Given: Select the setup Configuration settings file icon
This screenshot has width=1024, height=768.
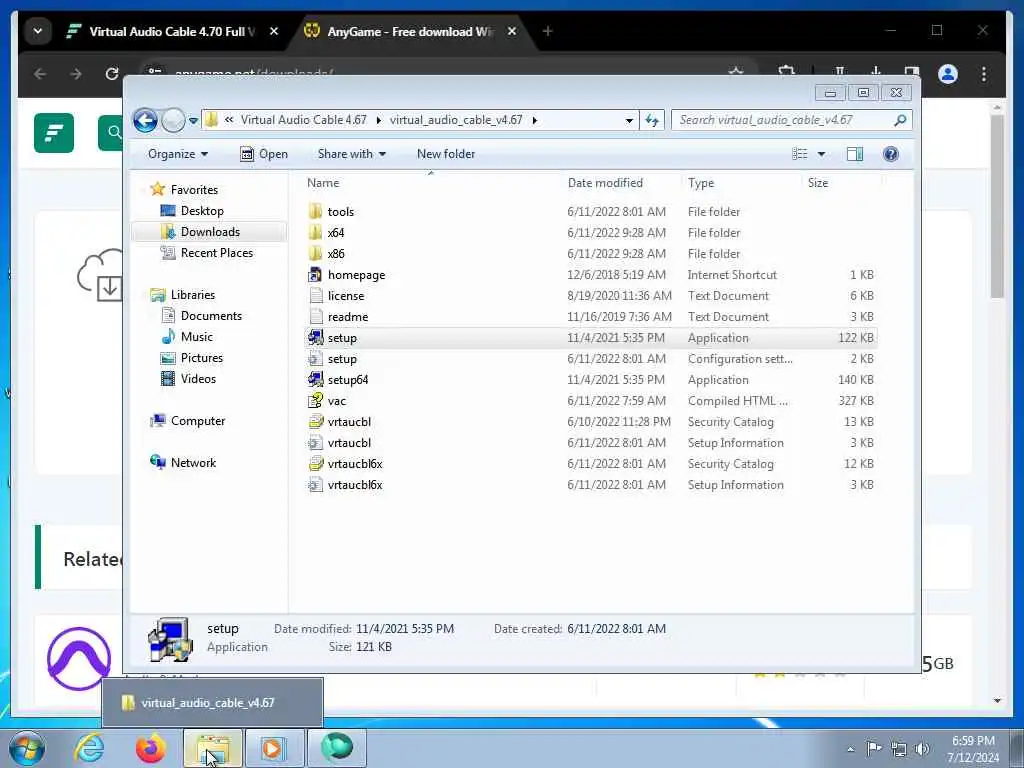Looking at the screenshot, I should point(315,359).
